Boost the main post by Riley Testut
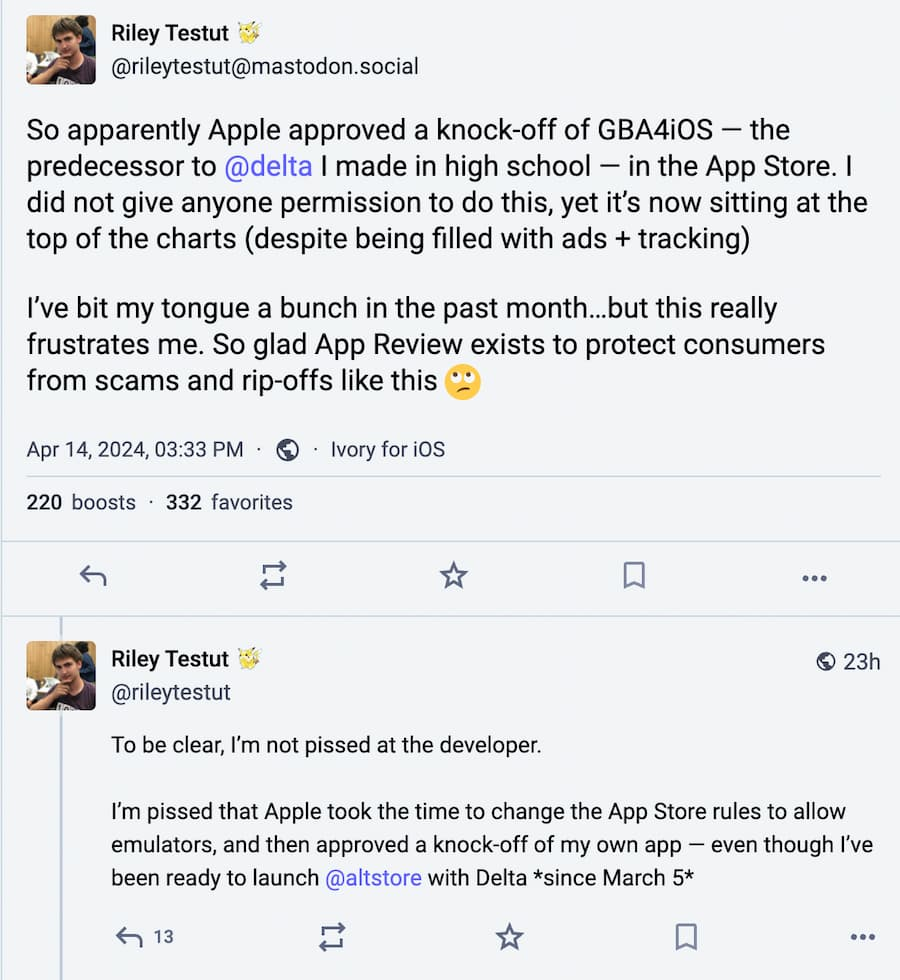The width and height of the screenshot is (900, 980). click(x=273, y=575)
